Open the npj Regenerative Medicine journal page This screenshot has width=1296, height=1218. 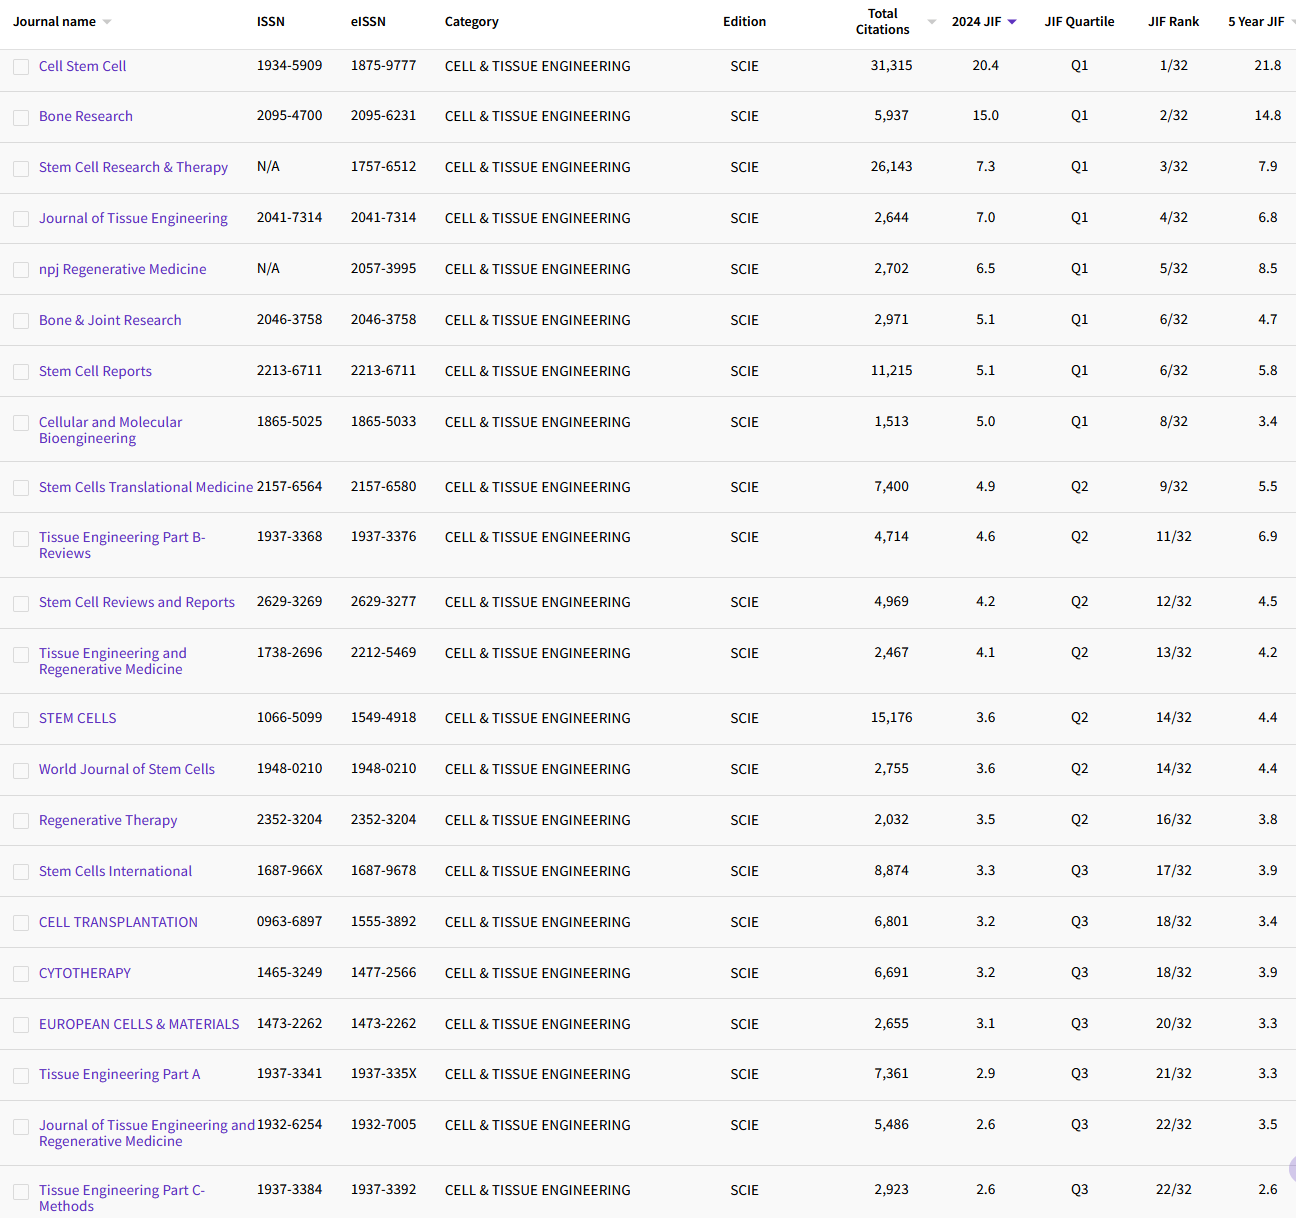point(122,269)
